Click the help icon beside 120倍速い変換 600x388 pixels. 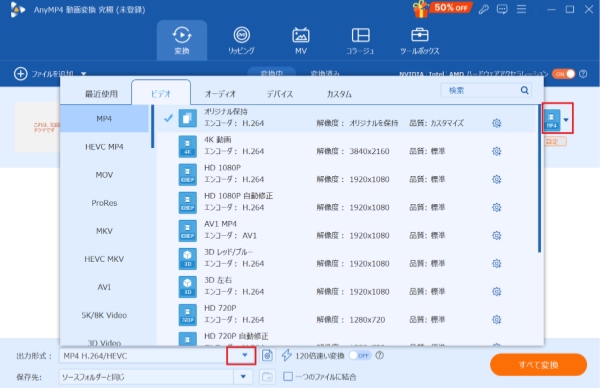(x=379, y=355)
